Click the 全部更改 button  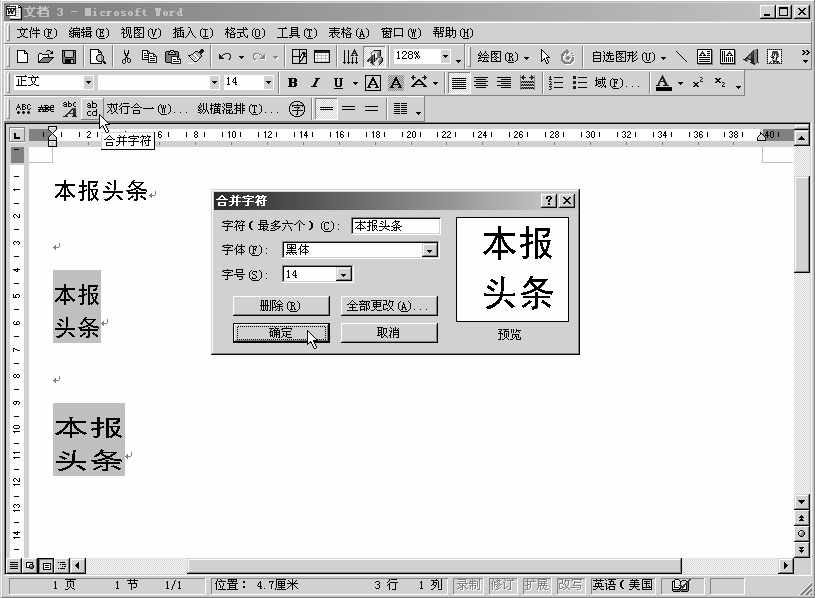(390, 305)
